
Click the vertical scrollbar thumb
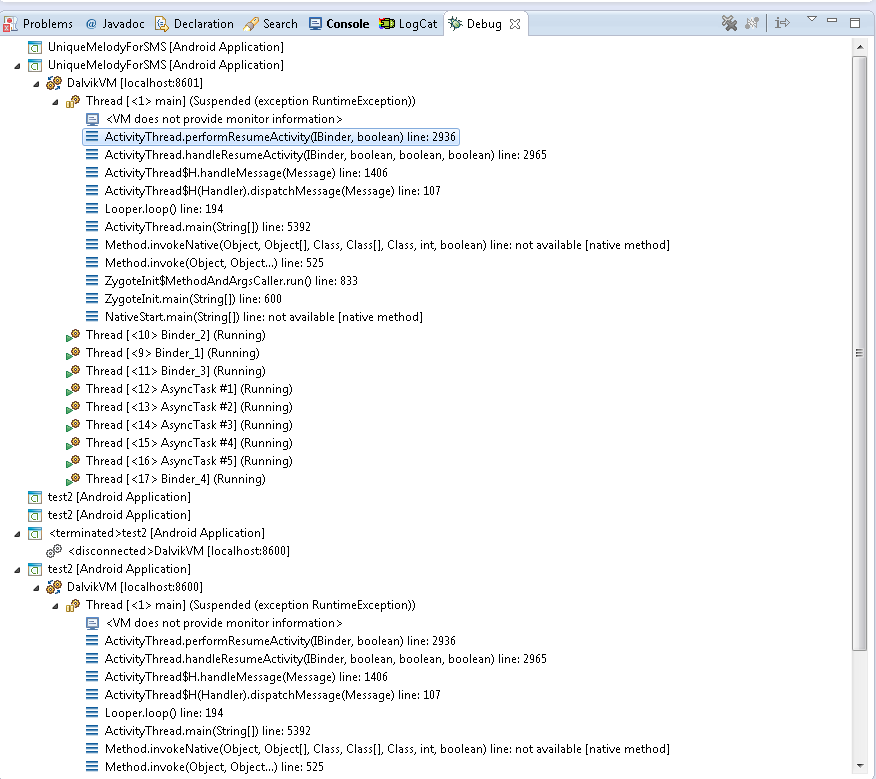click(x=860, y=353)
